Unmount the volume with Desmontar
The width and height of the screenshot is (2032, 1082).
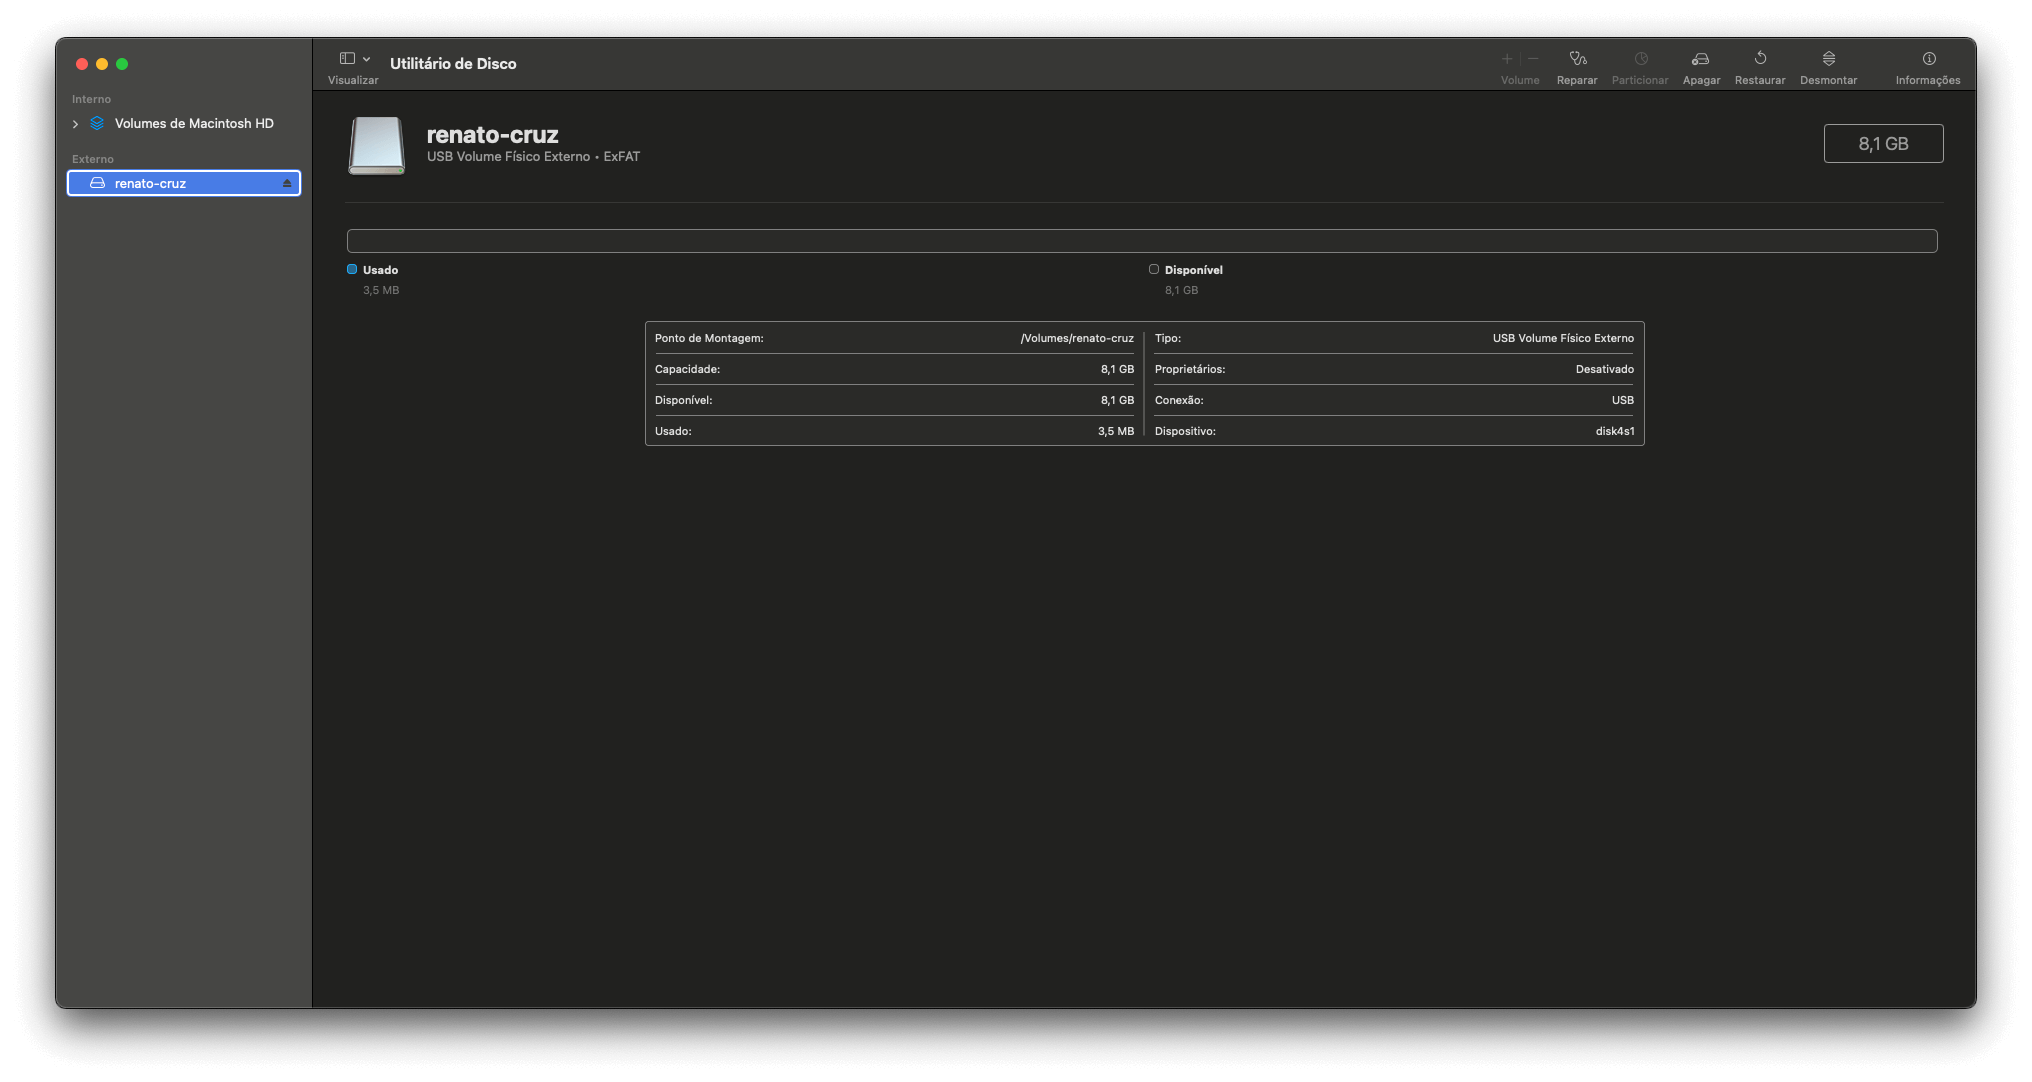coord(1828,67)
